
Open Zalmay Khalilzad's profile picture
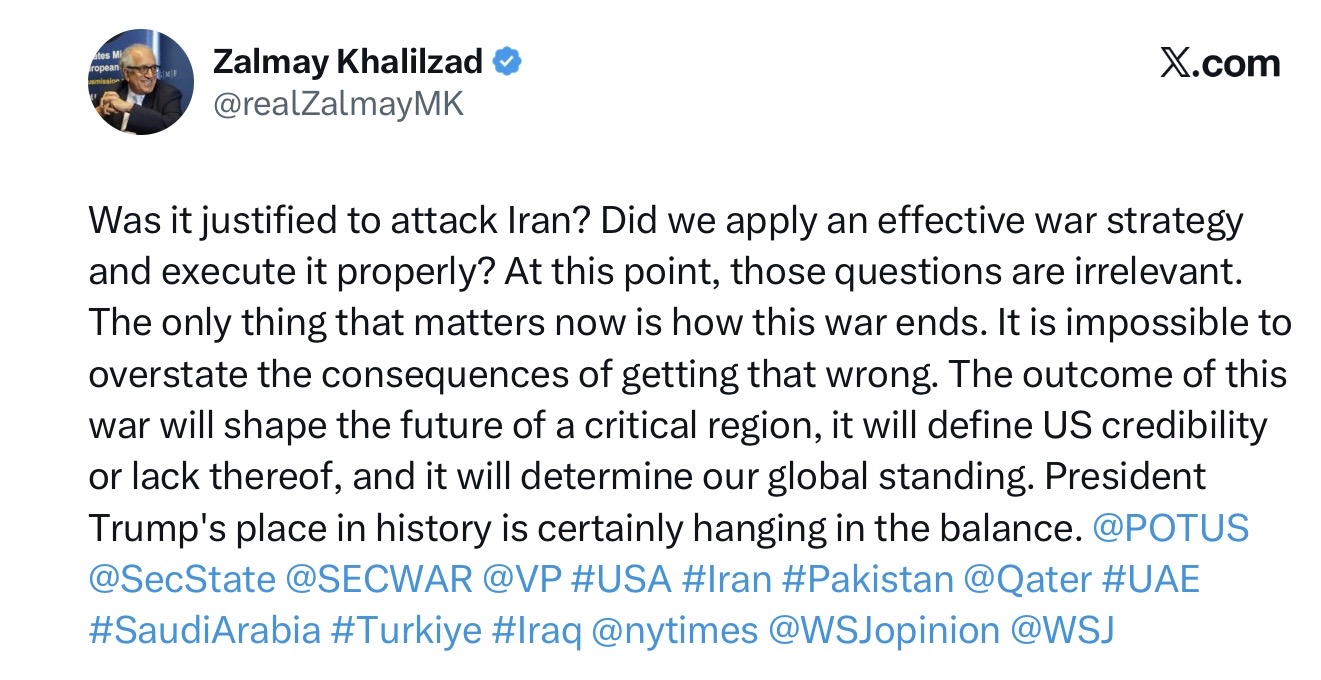[x=141, y=82]
